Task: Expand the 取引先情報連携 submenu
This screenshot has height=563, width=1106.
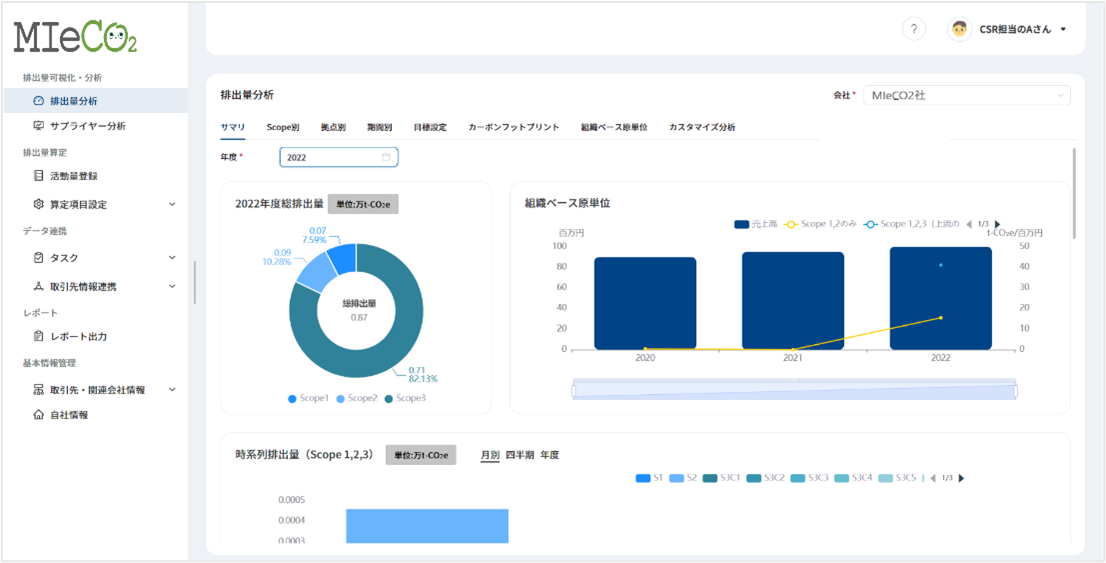Action: pos(172,287)
